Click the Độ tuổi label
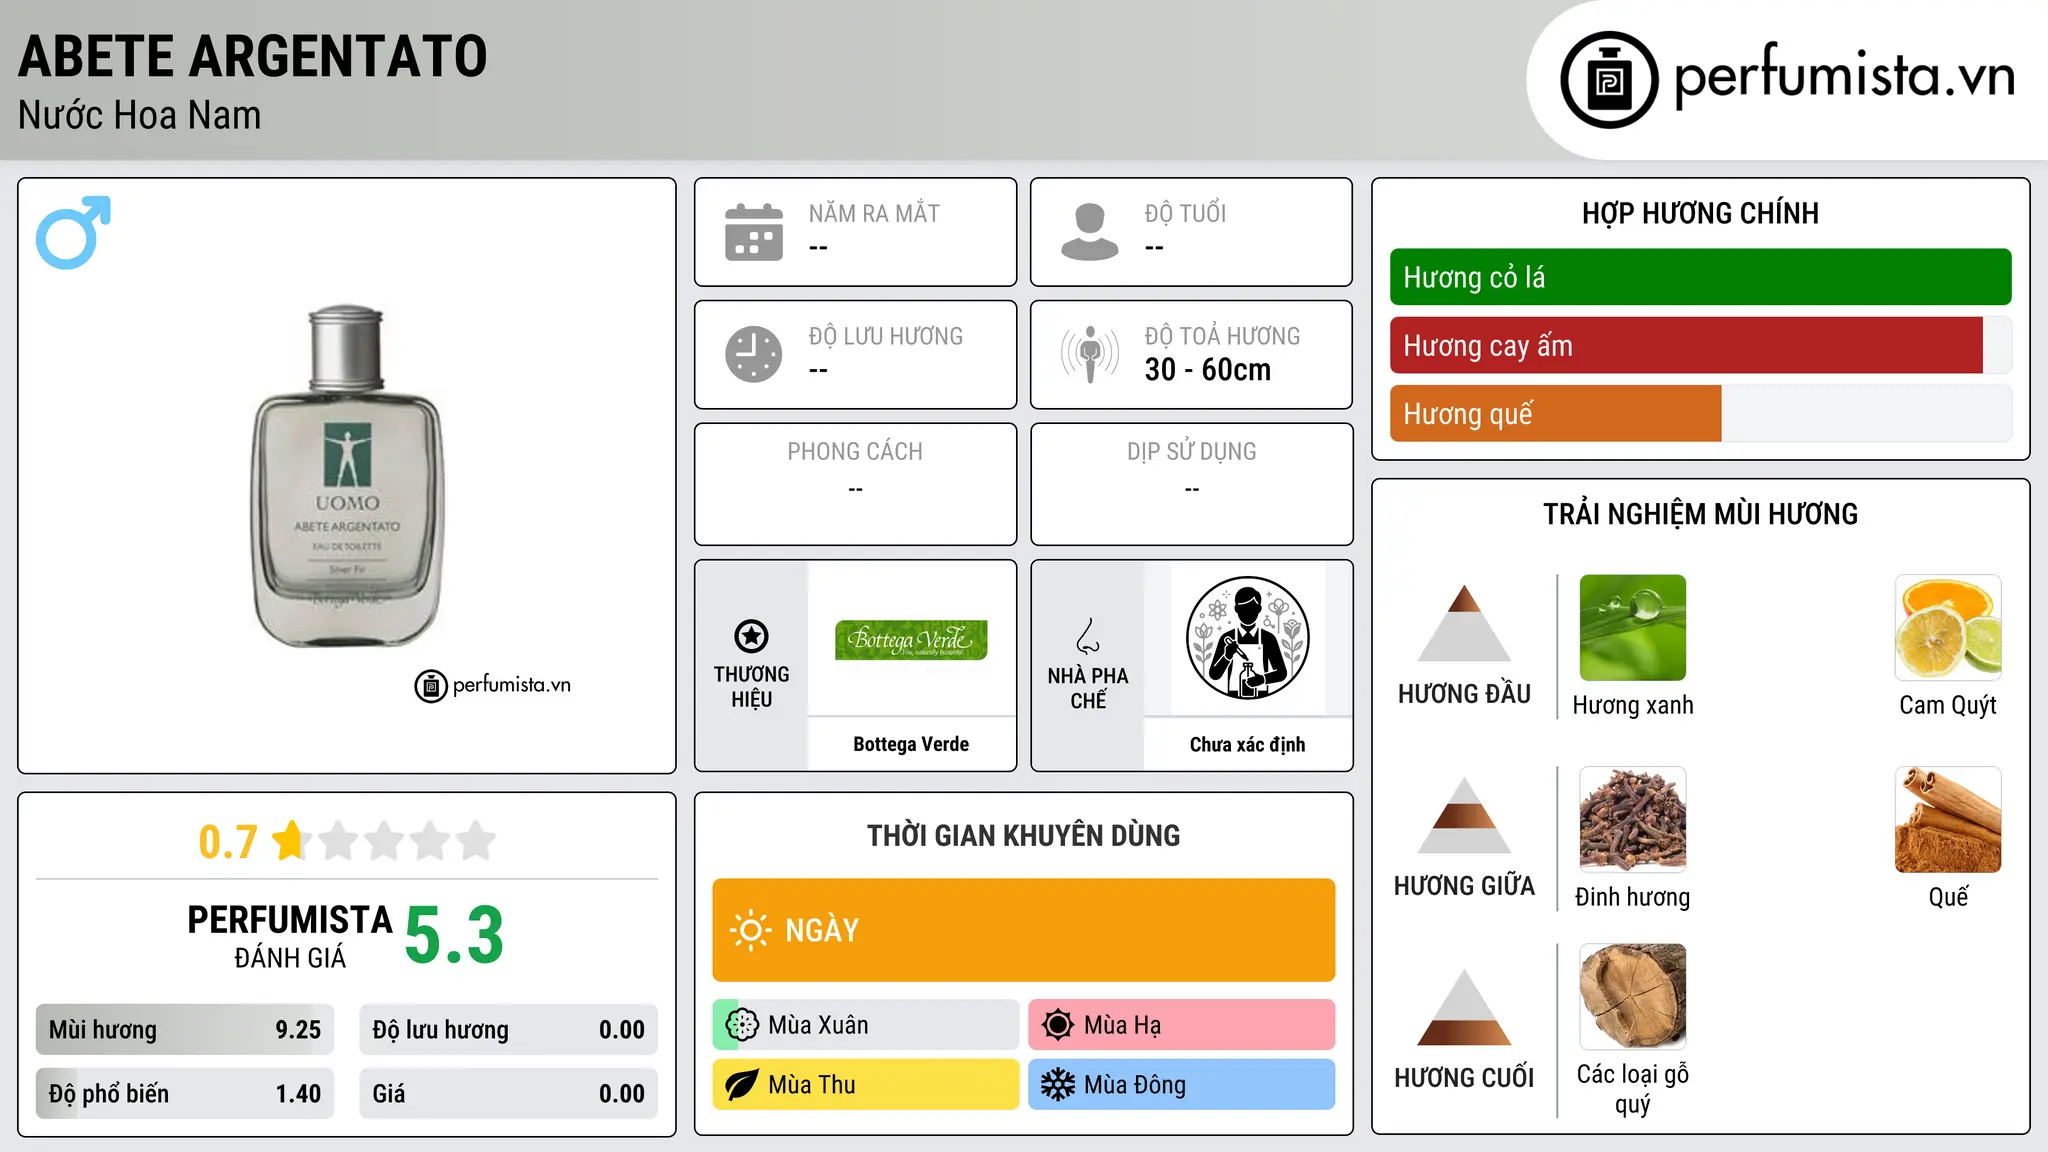2048x1152 pixels. click(1185, 213)
